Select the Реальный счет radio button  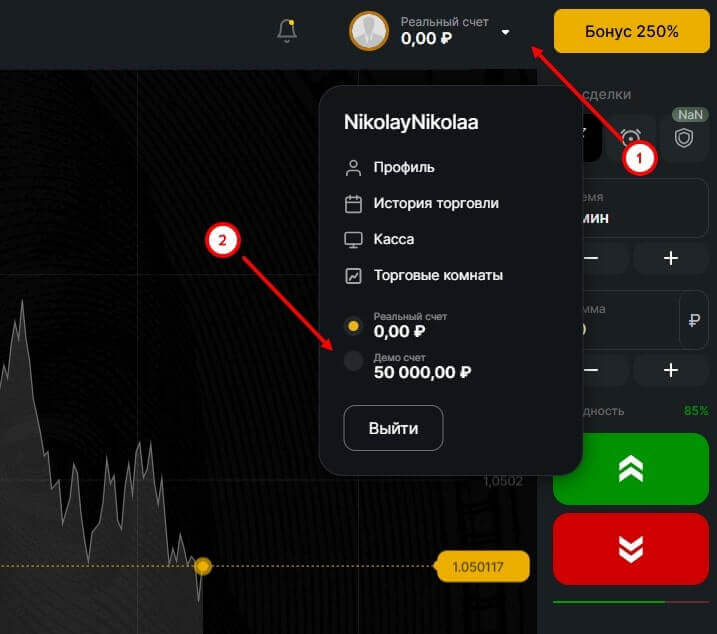coord(353,326)
